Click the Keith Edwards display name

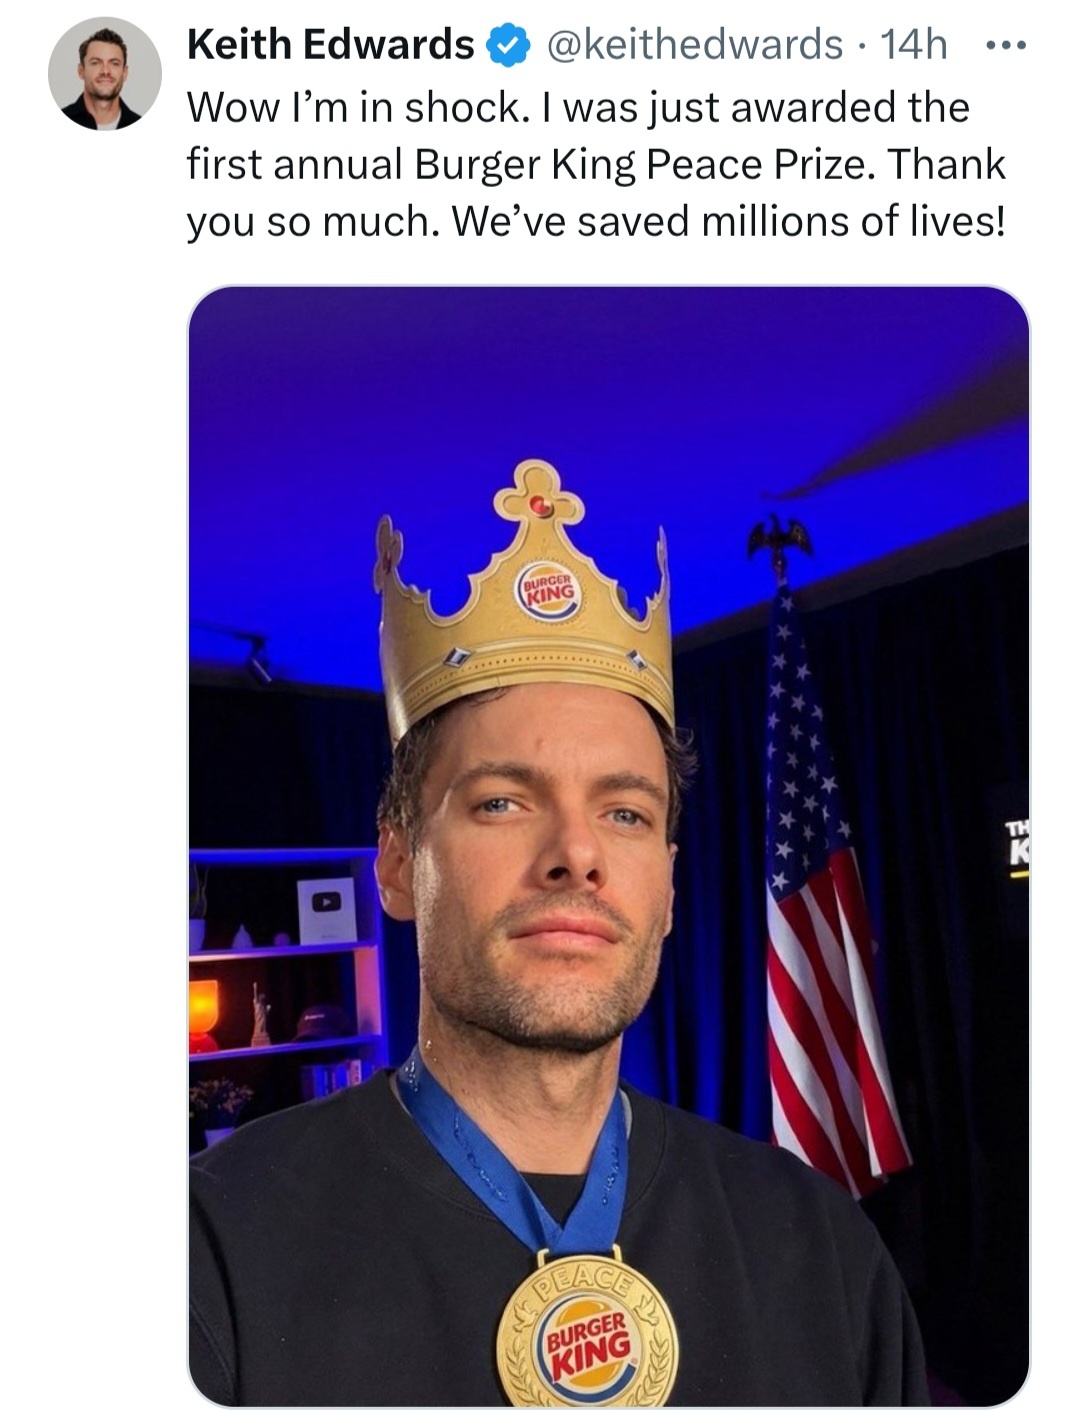pyautogui.click(x=330, y=45)
